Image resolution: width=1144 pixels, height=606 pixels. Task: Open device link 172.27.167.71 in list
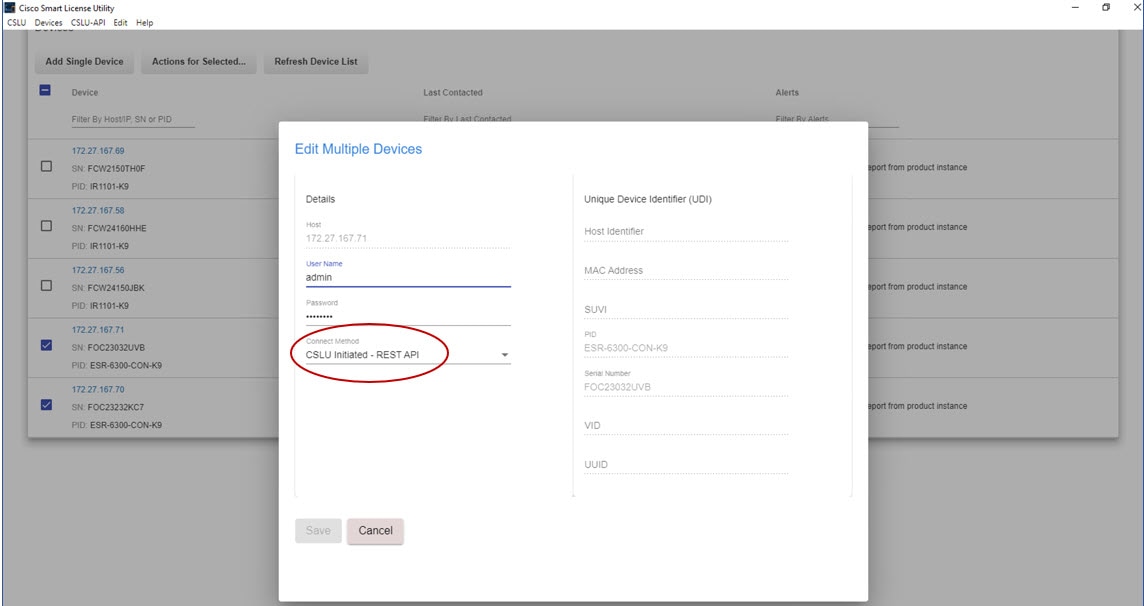click(98, 330)
